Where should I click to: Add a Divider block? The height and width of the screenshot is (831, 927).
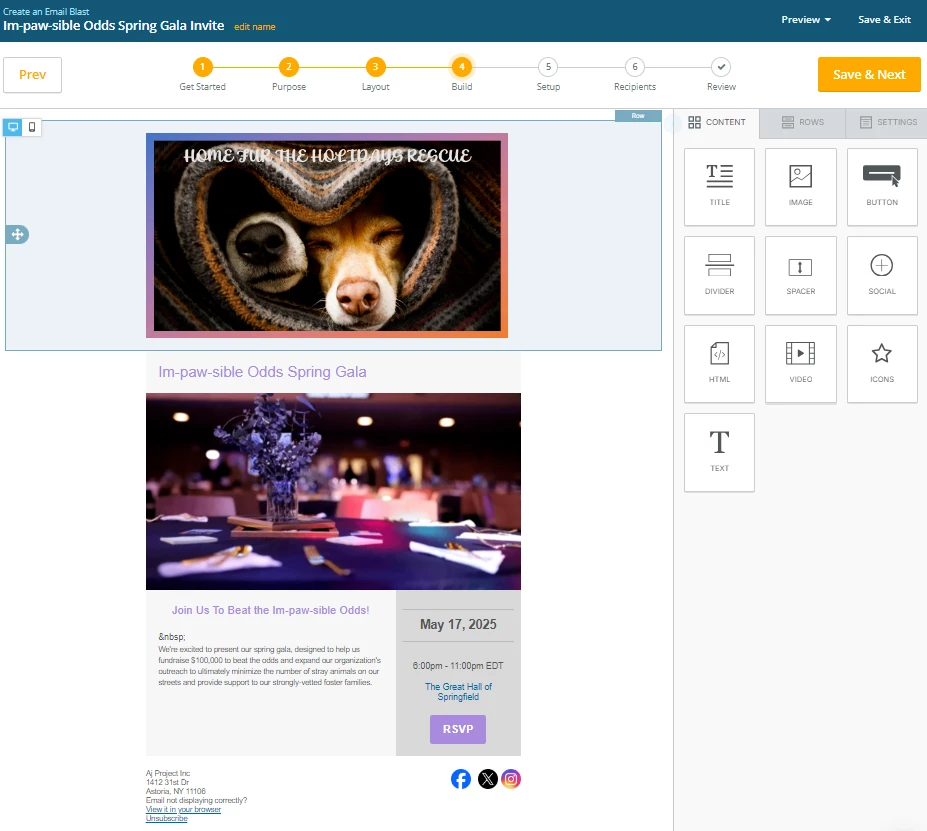718,275
